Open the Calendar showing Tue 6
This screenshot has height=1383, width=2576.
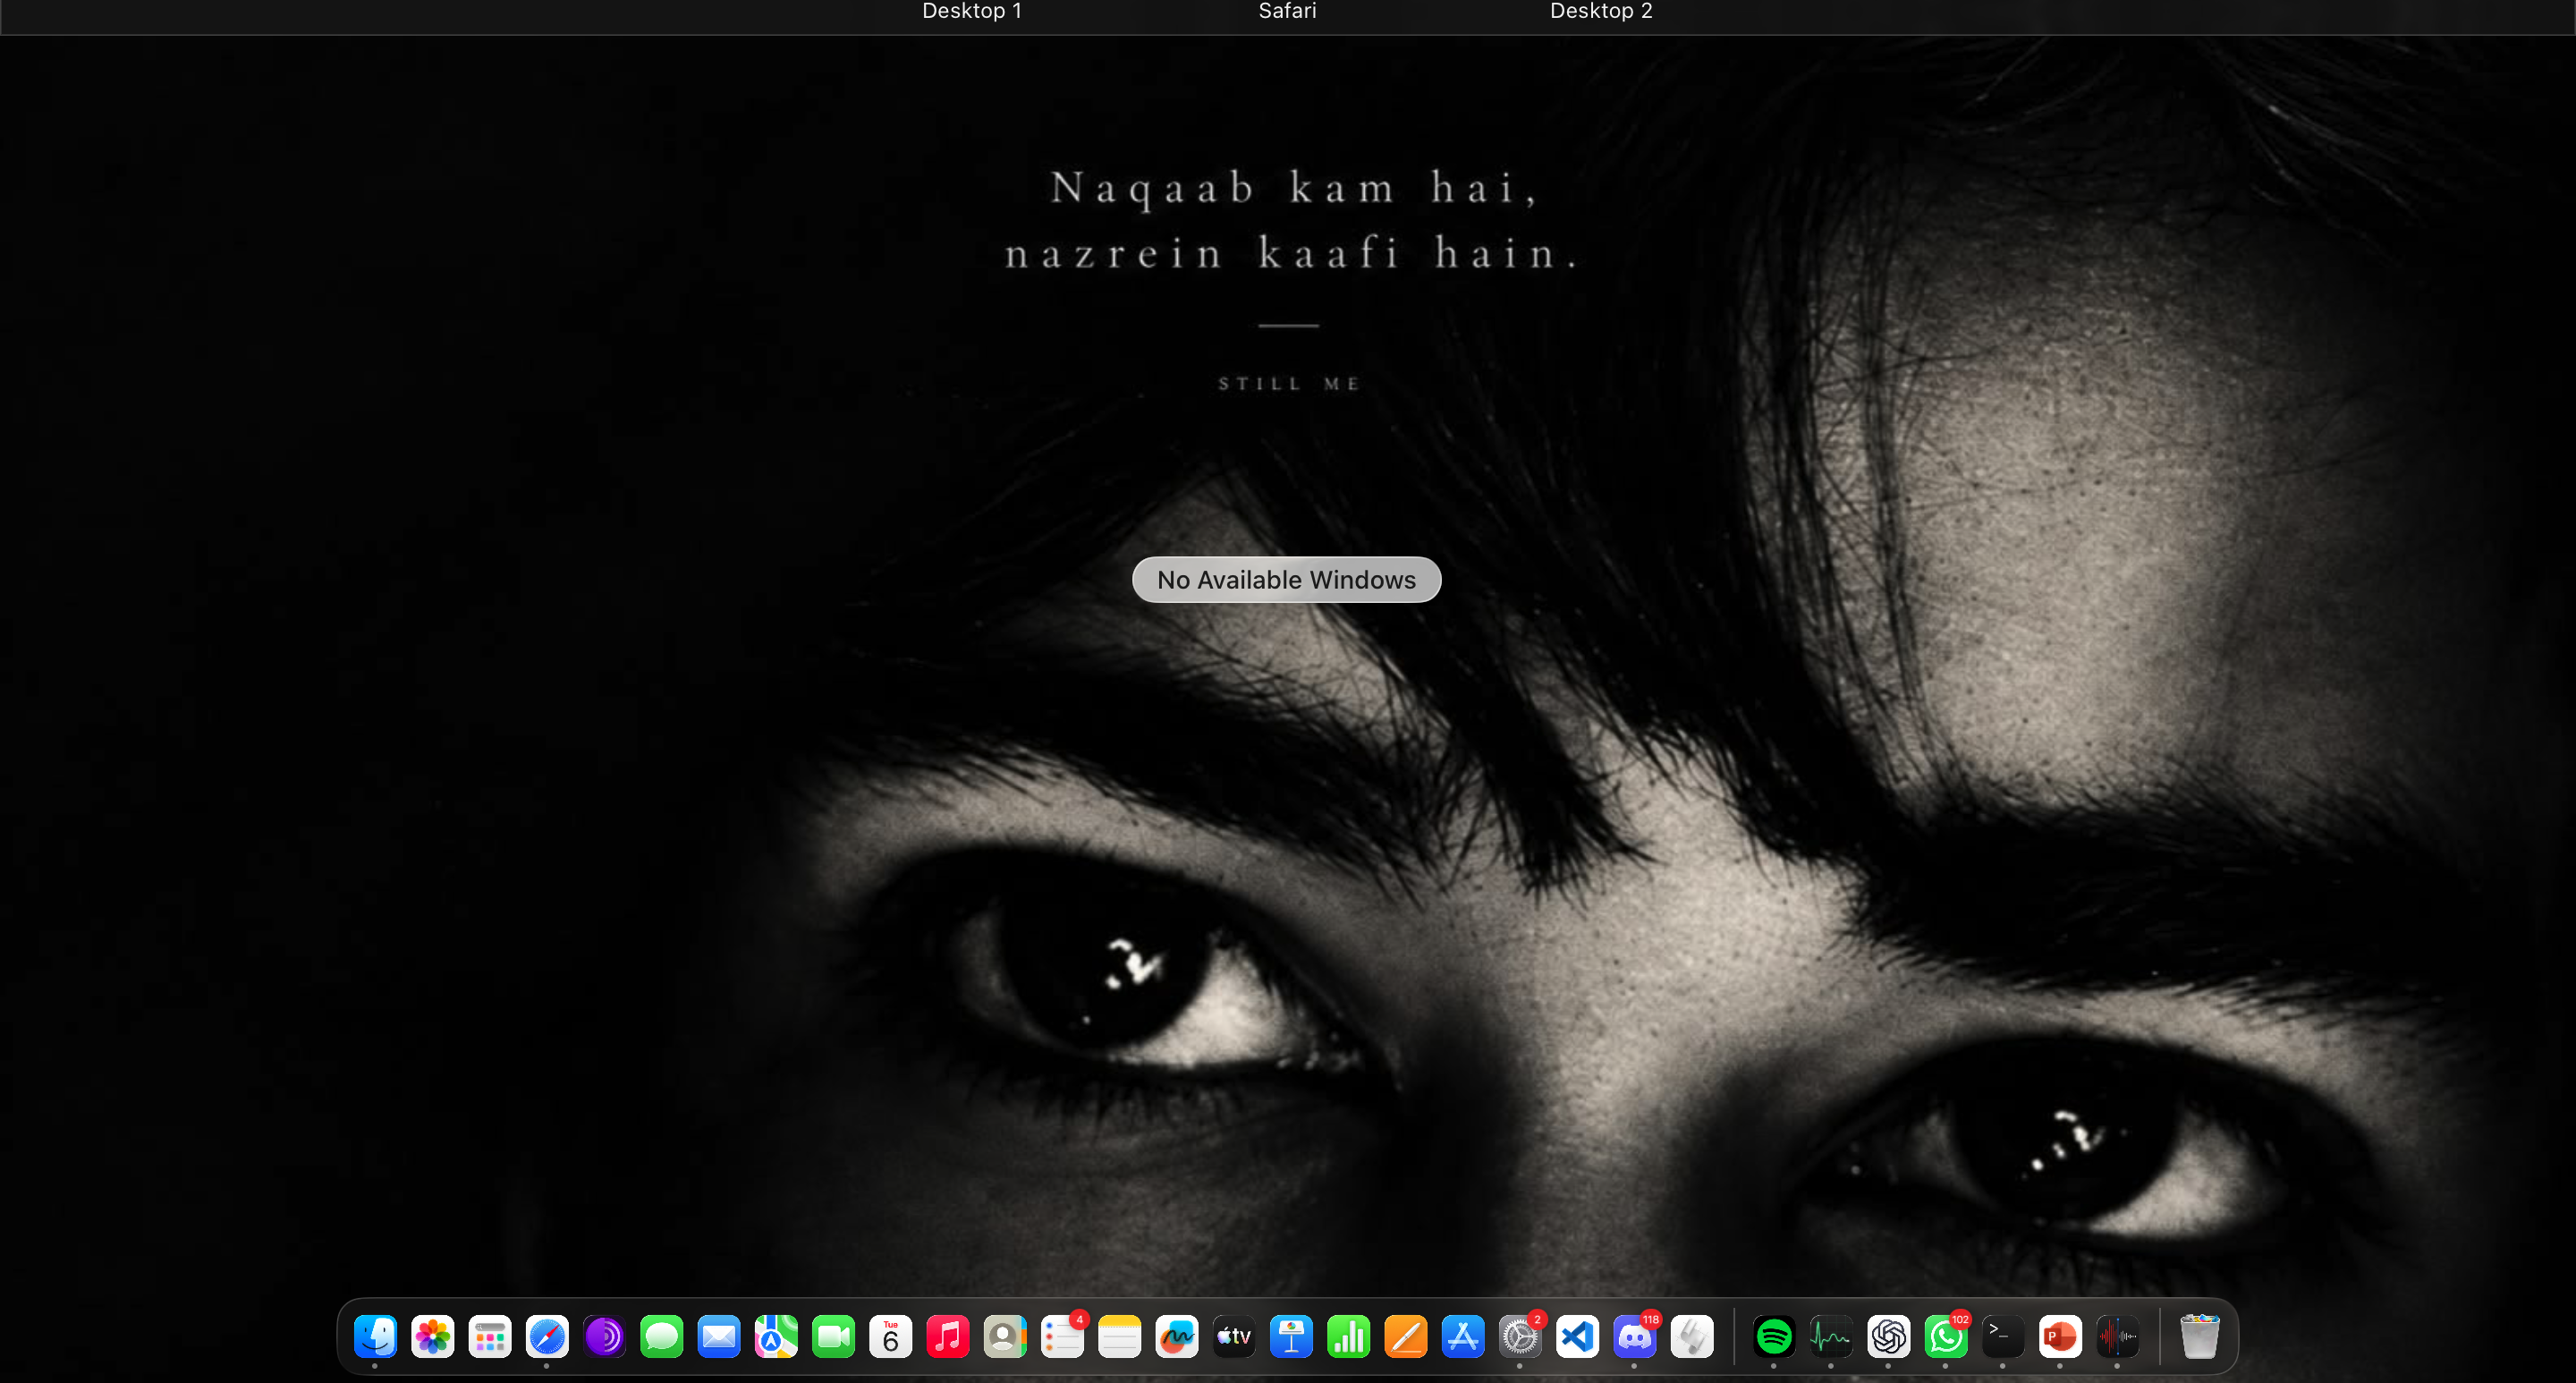[x=890, y=1336]
